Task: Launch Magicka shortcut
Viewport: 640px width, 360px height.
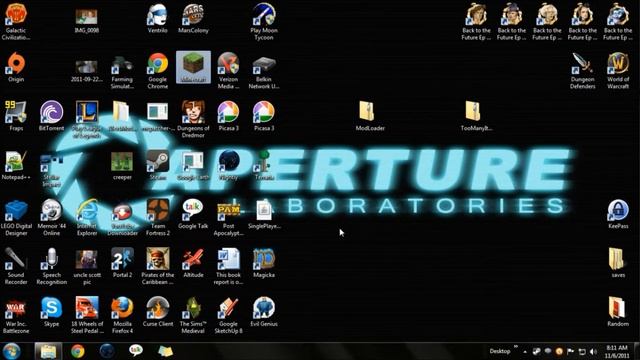Action: pos(264,263)
